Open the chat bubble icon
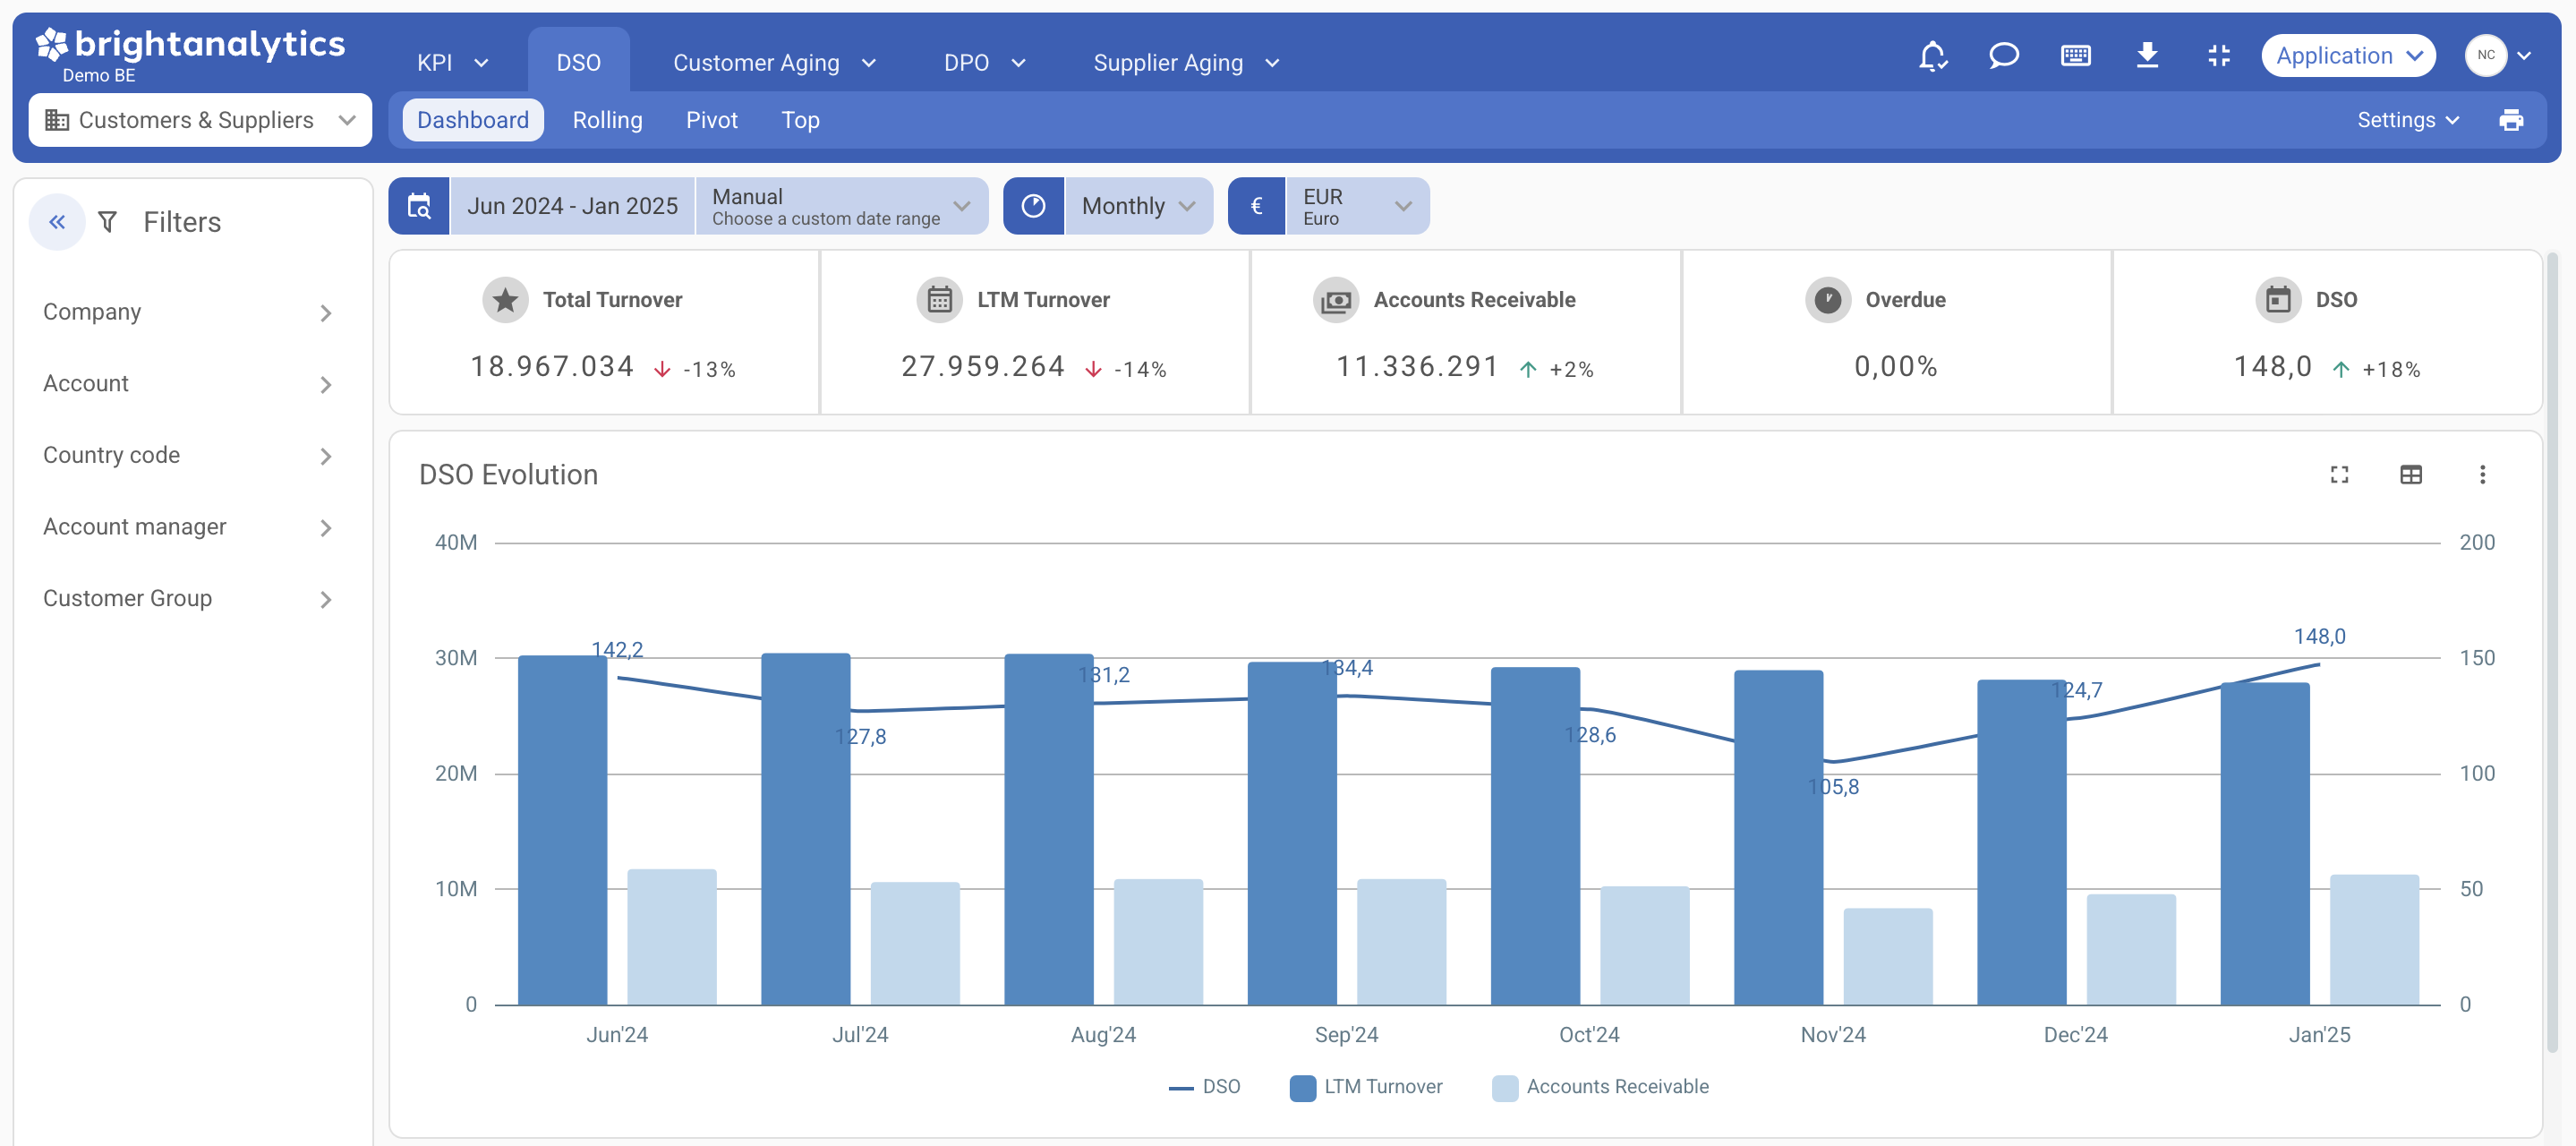The height and width of the screenshot is (1146, 2576). (2004, 56)
